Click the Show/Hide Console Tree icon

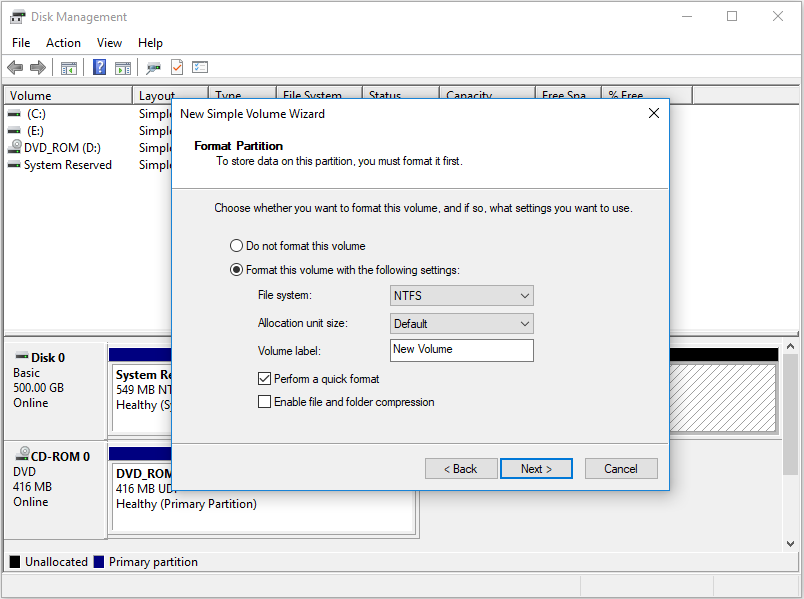click(69, 68)
